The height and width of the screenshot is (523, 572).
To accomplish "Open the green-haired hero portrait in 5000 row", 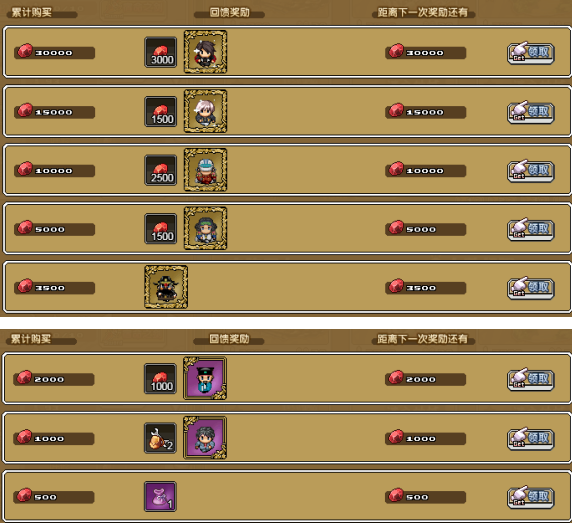I will coord(205,228).
